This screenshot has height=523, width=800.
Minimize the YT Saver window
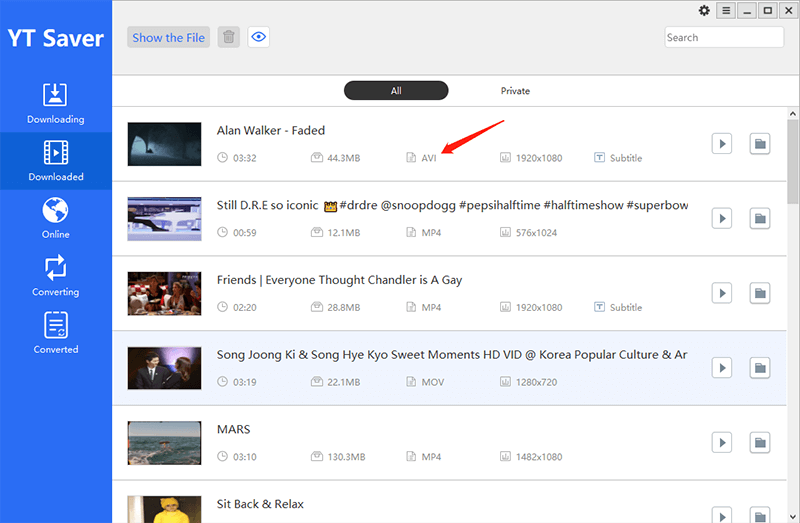[x=747, y=11]
